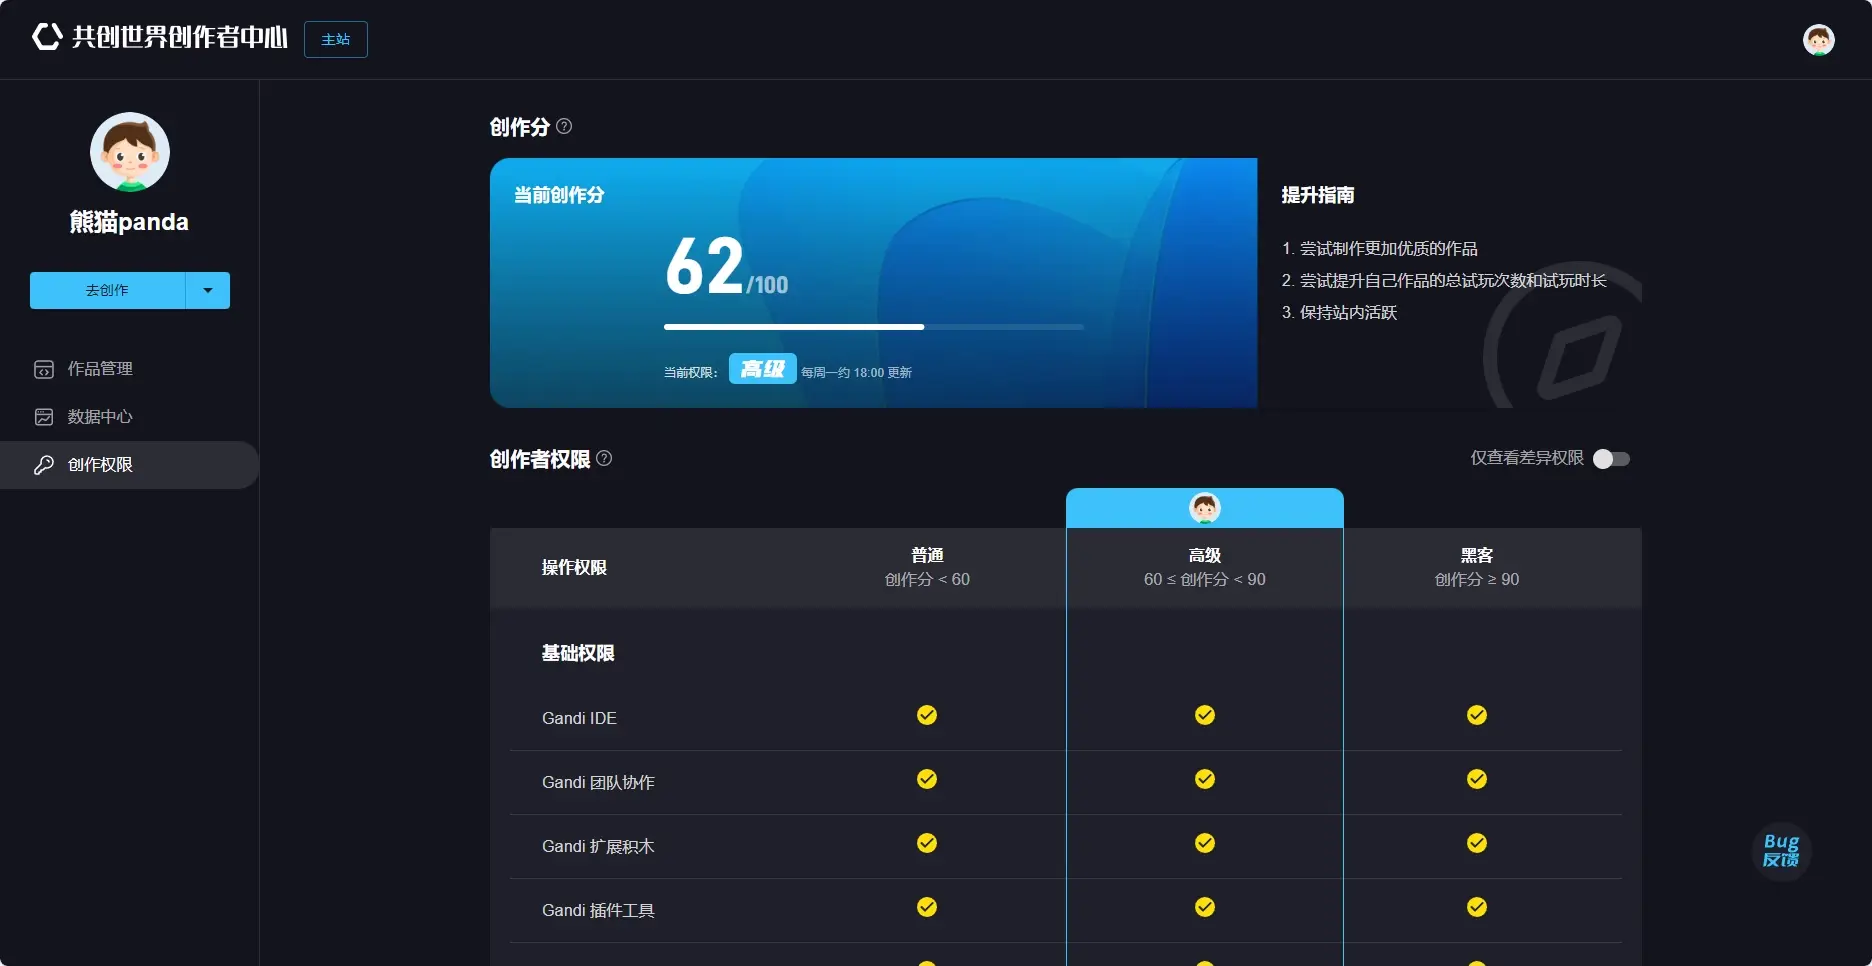Click the Gandi IDE row label
The width and height of the screenshot is (1872, 966).
(x=579, y=718)
